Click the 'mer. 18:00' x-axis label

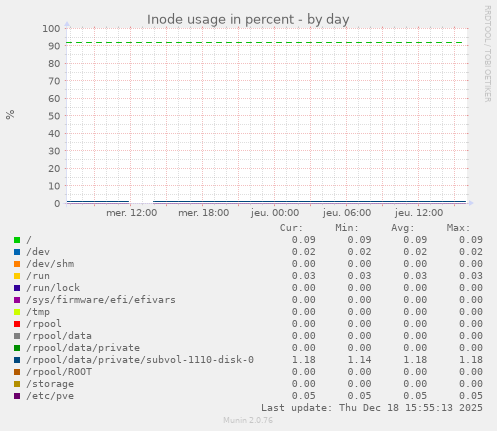(x=204, y=213)
